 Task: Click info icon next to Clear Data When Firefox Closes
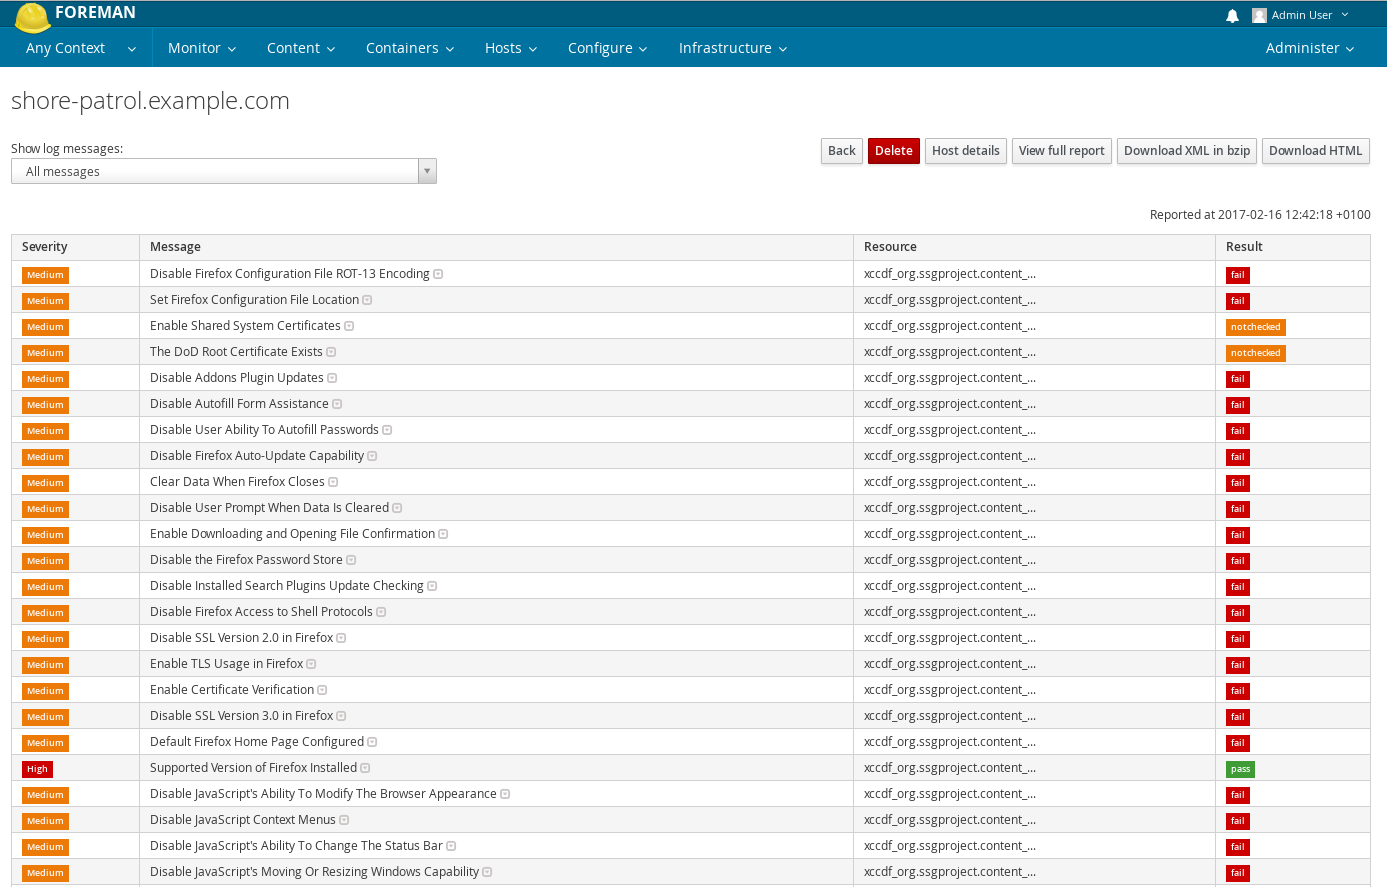click(333, 482)
